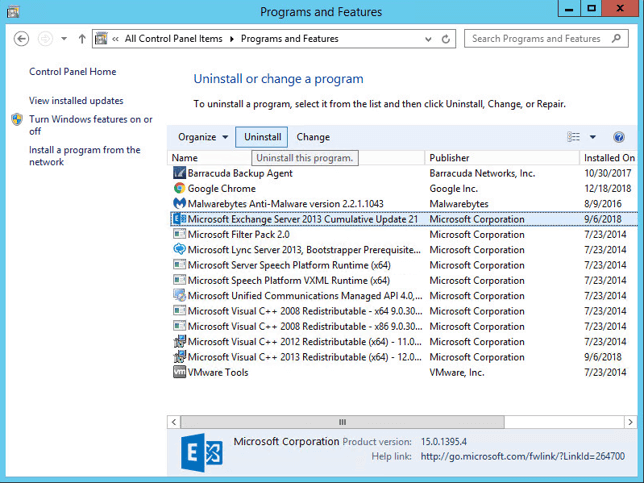Screen dimensions: 644x483
Task: Open View installed updates
Action: 76,101
